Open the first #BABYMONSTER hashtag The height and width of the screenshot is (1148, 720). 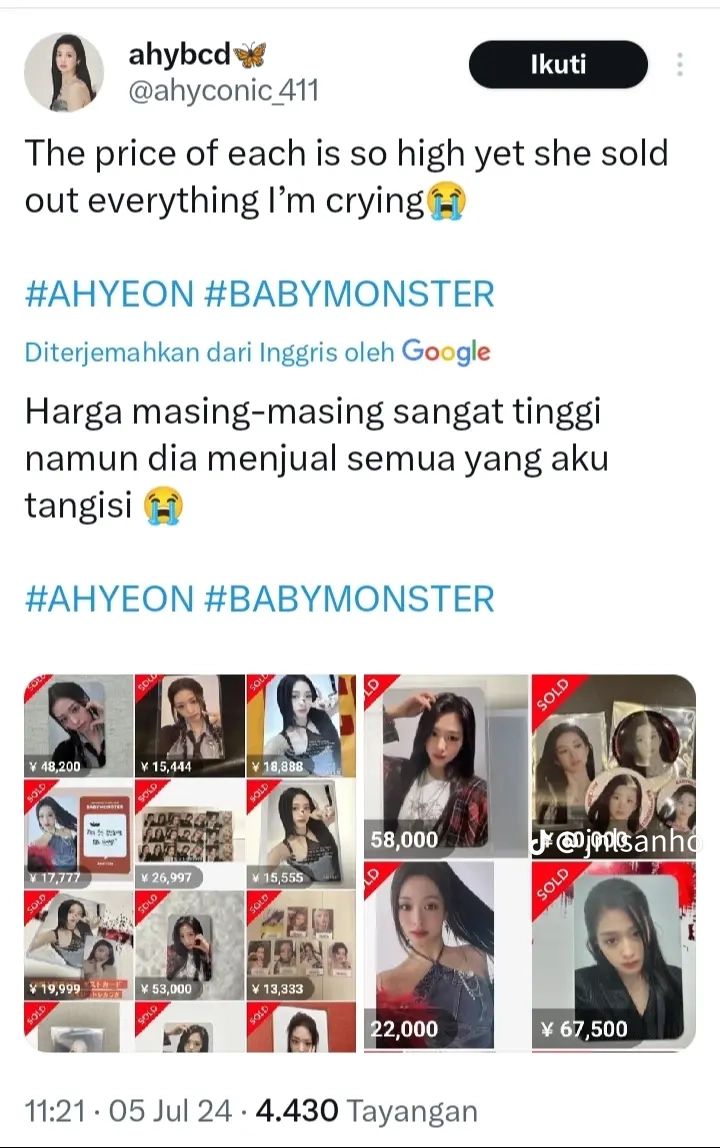[349, 294]
